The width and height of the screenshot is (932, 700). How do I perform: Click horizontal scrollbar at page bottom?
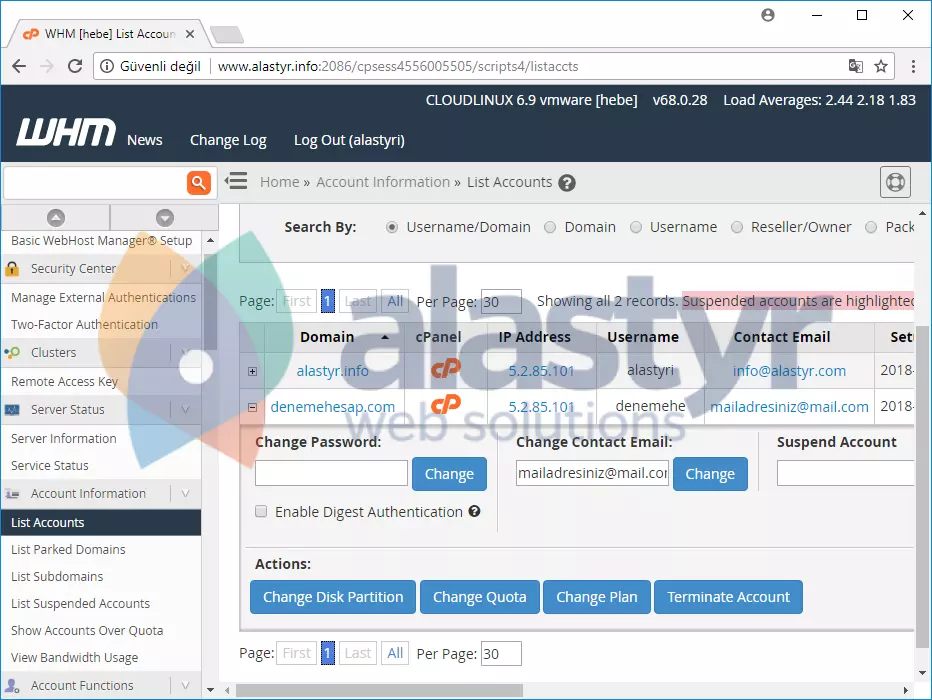pos(379,690)
